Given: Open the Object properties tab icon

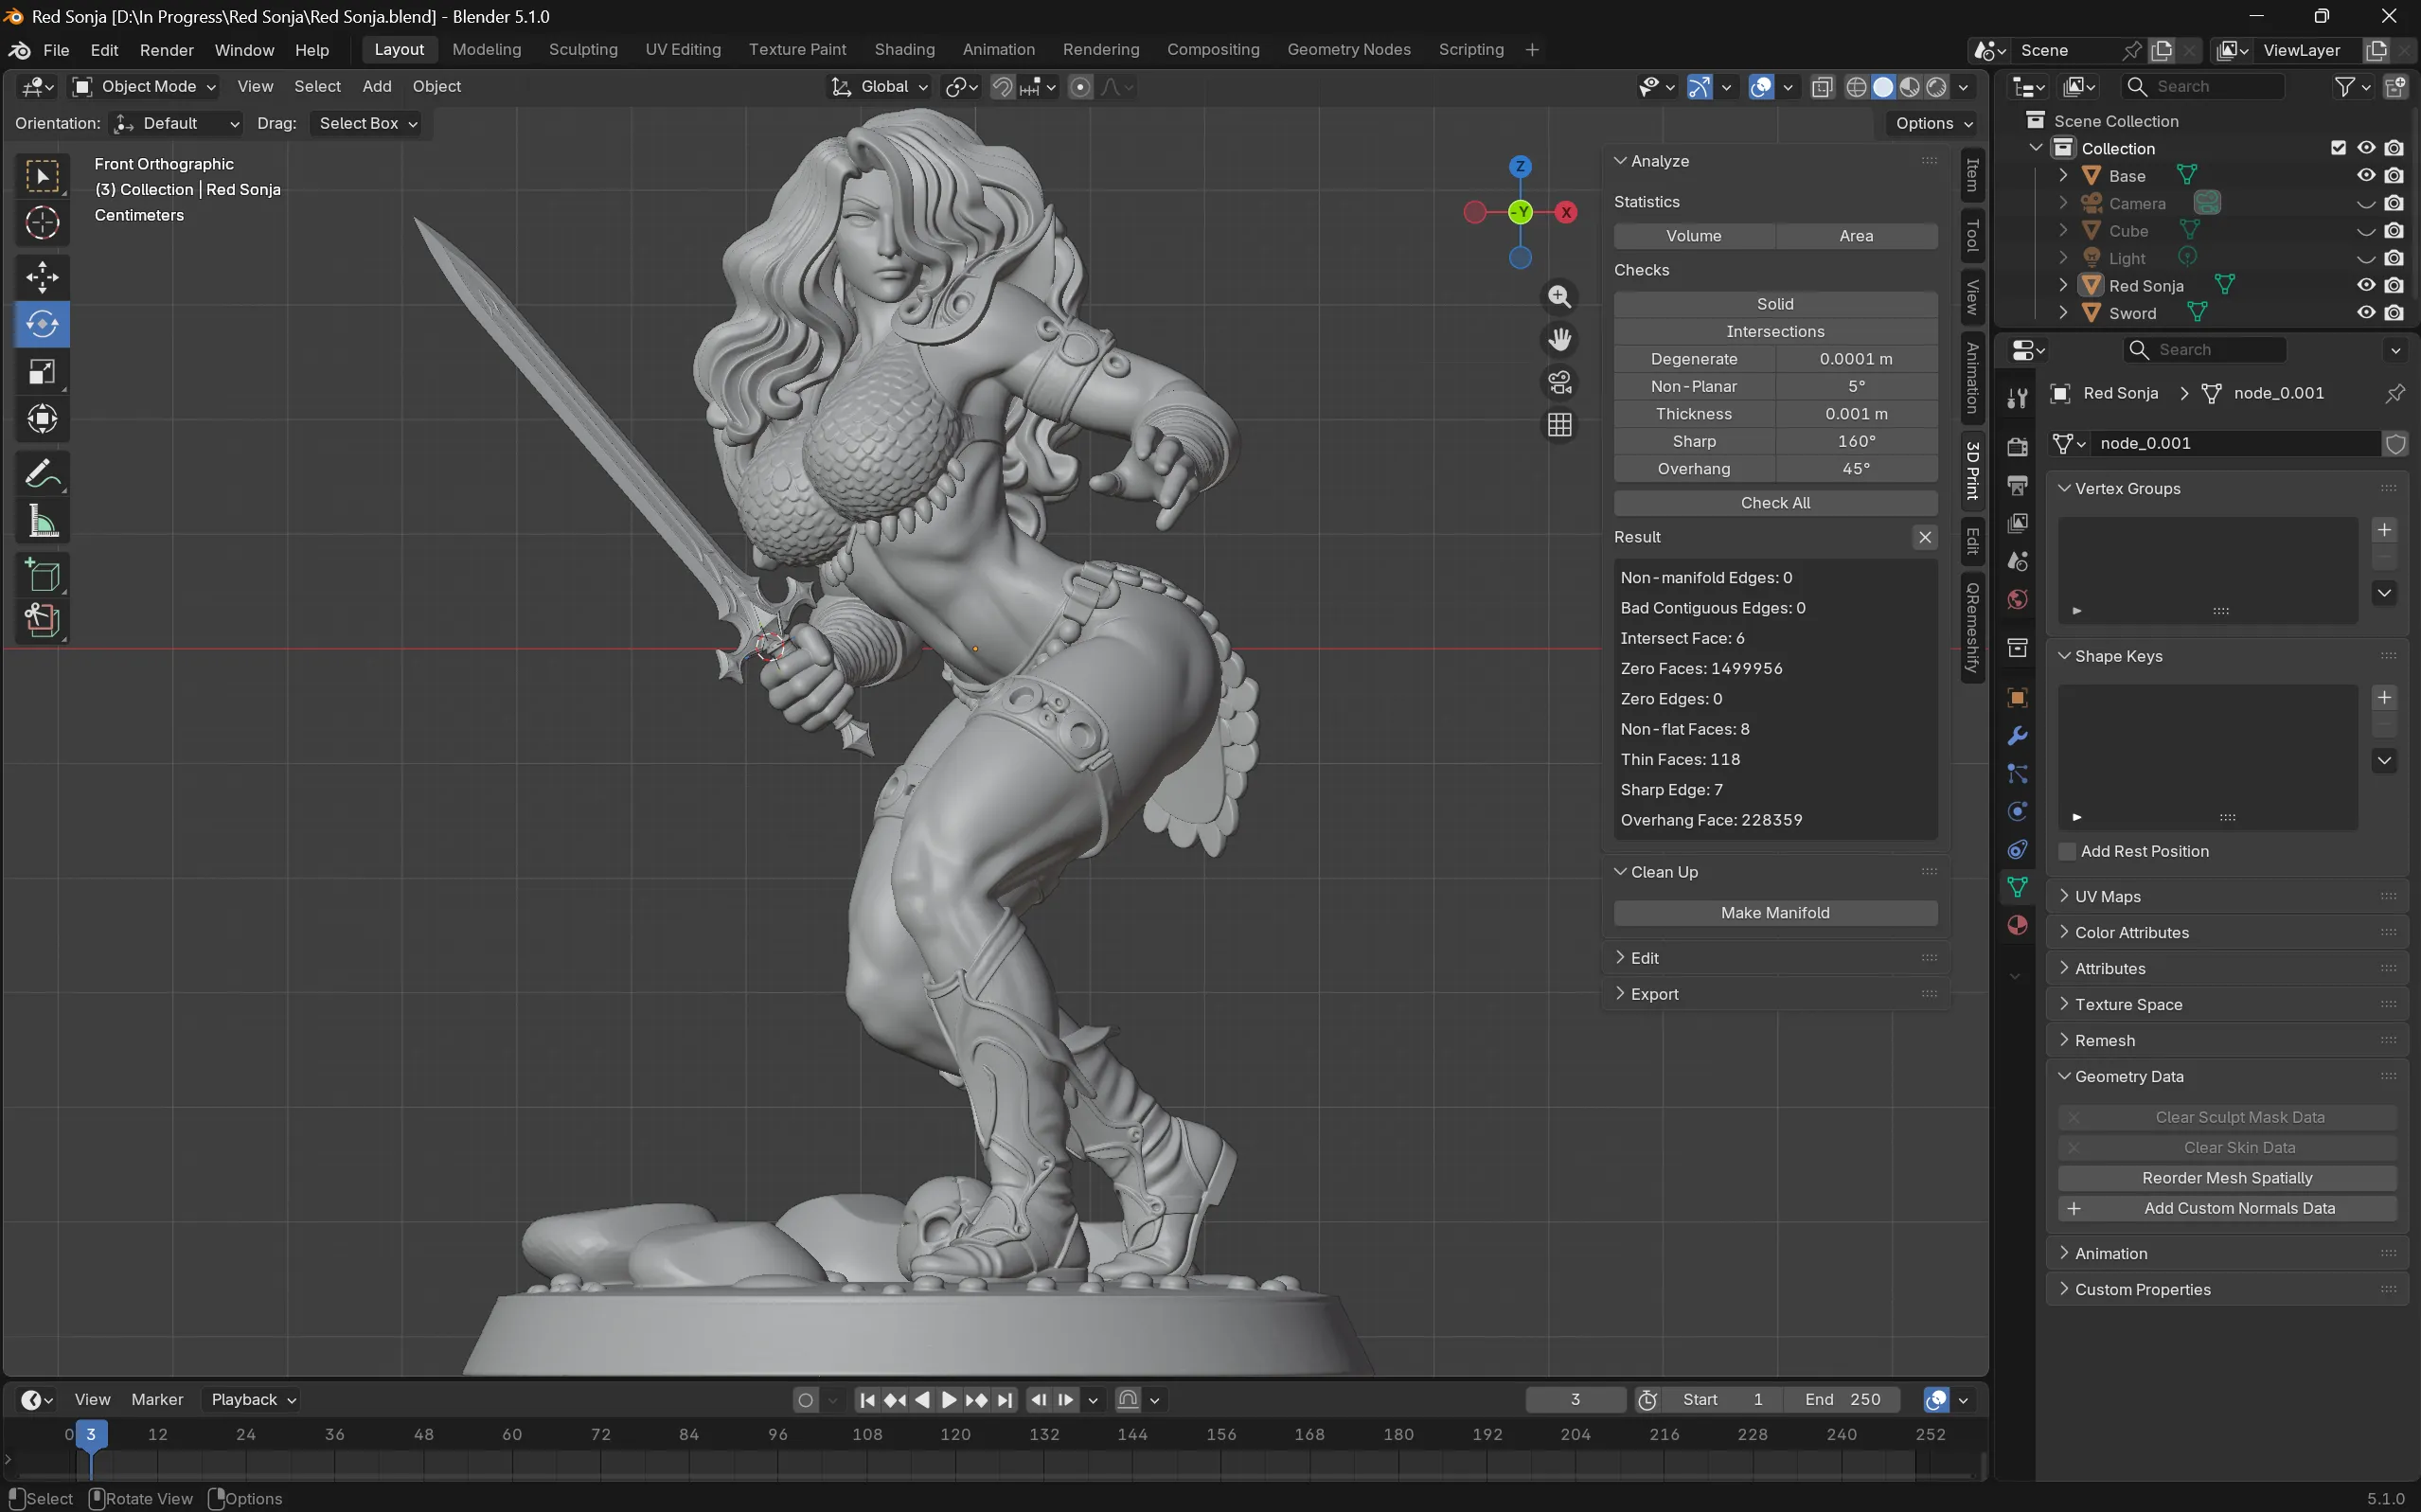Looking at the screenshot, I should point(2017,698).
